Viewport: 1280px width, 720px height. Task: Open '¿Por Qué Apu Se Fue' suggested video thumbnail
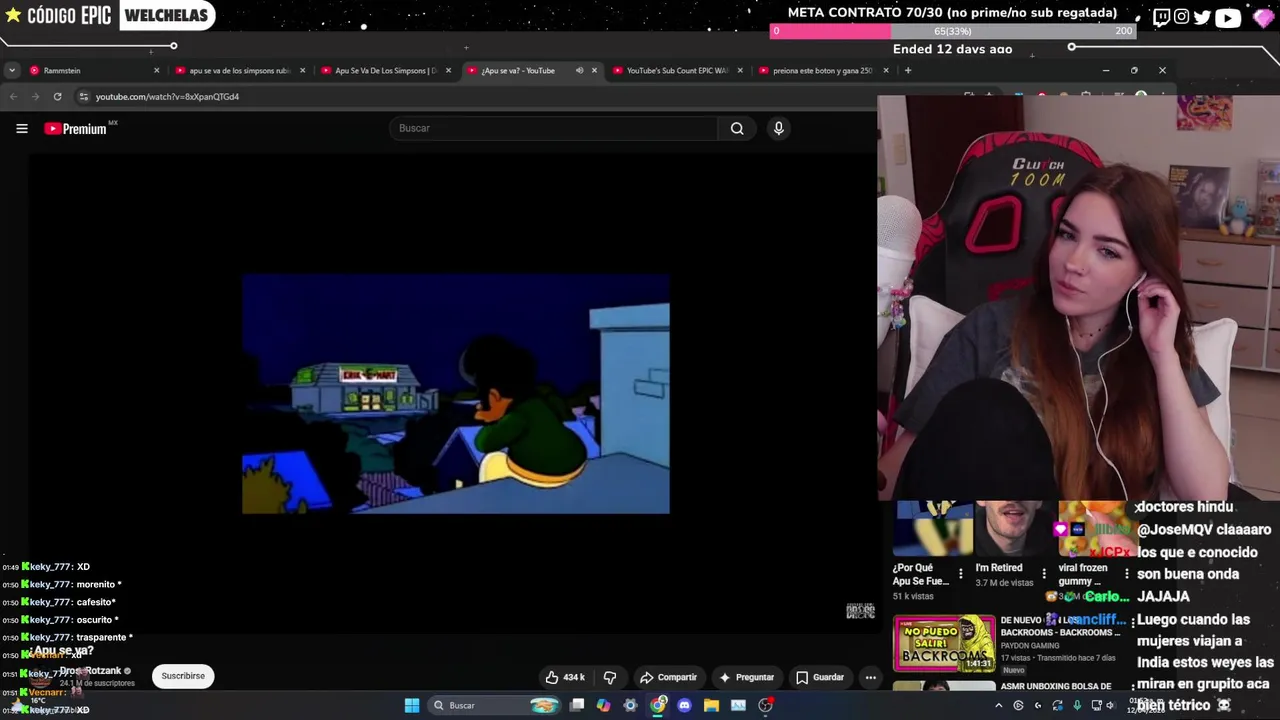933,529
